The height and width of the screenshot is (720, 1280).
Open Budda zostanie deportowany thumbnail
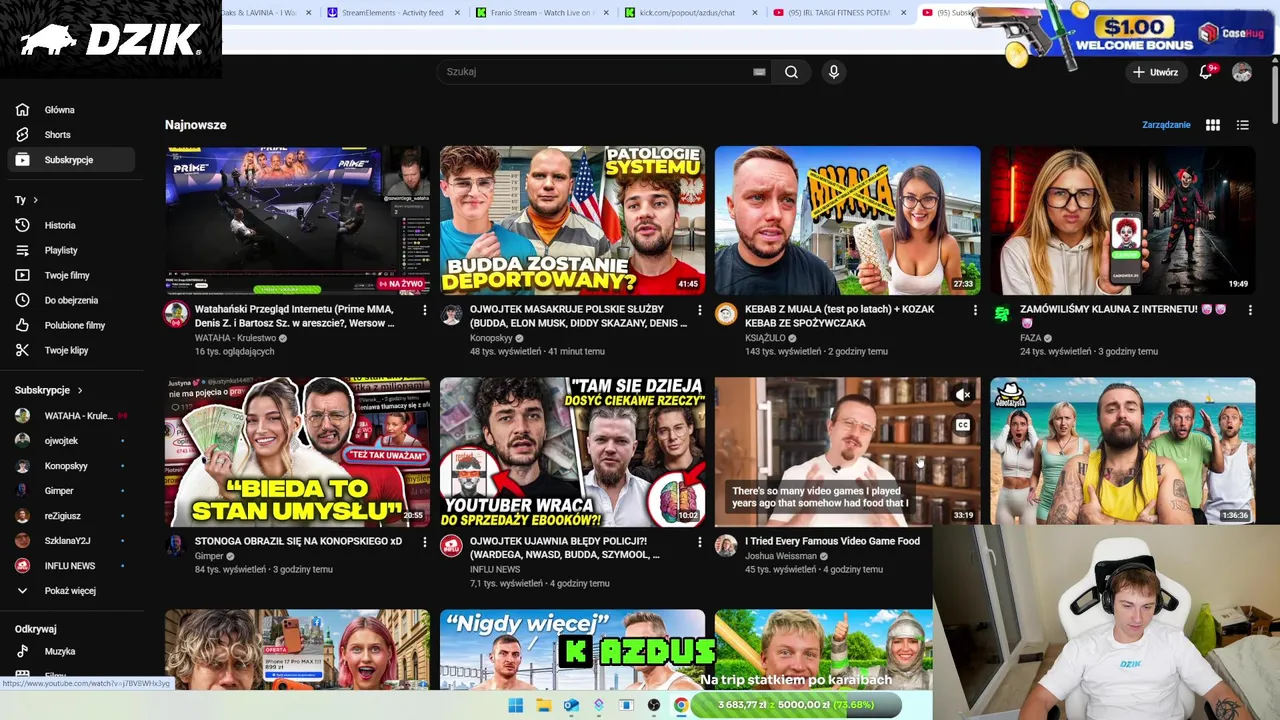click(572, 220)
